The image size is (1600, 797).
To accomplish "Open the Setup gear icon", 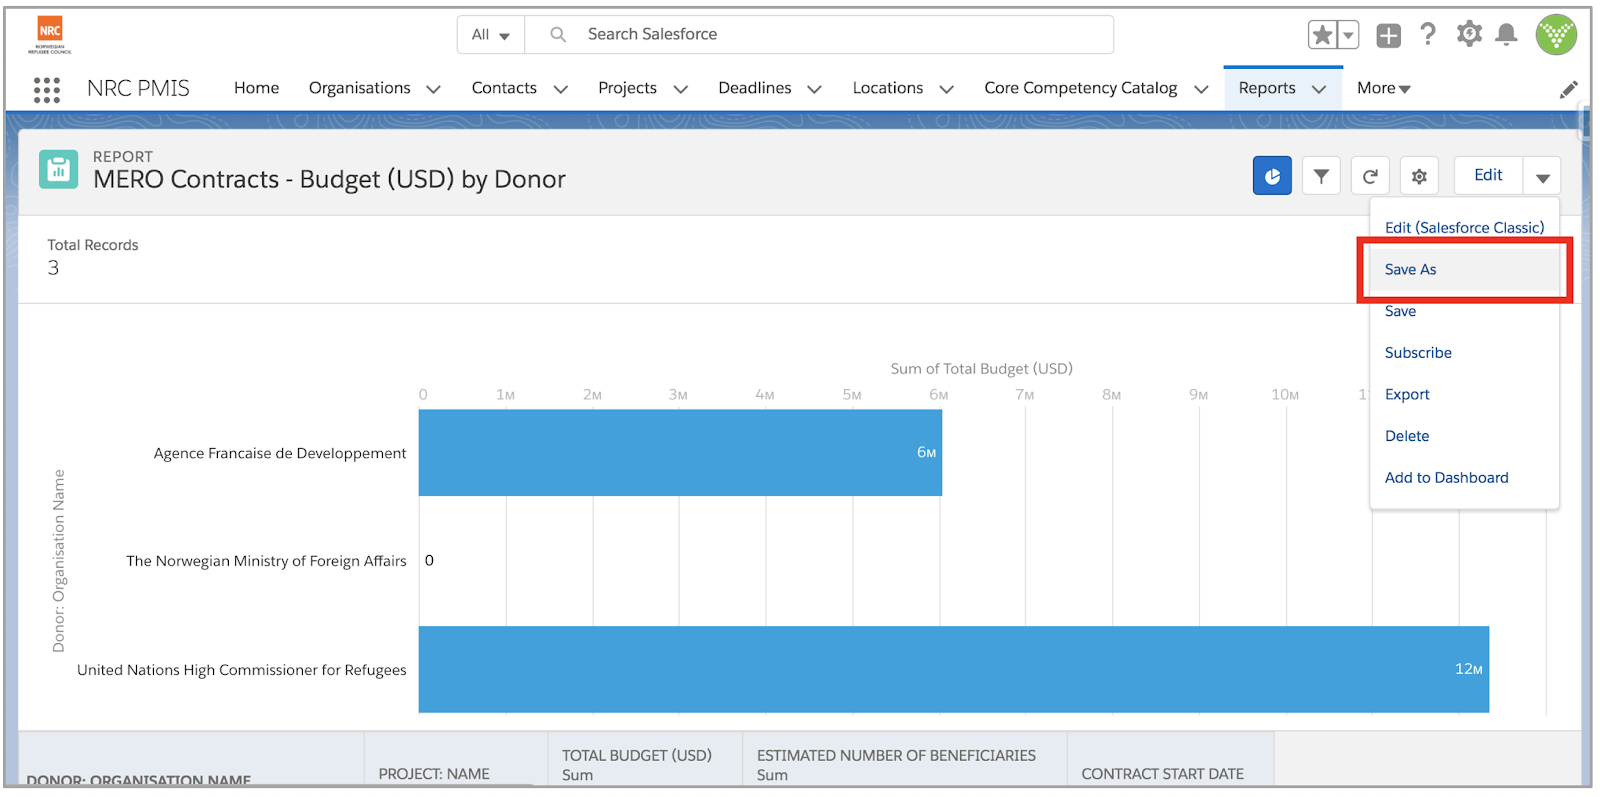I will pyautogui.click(x=1469, y=35).
